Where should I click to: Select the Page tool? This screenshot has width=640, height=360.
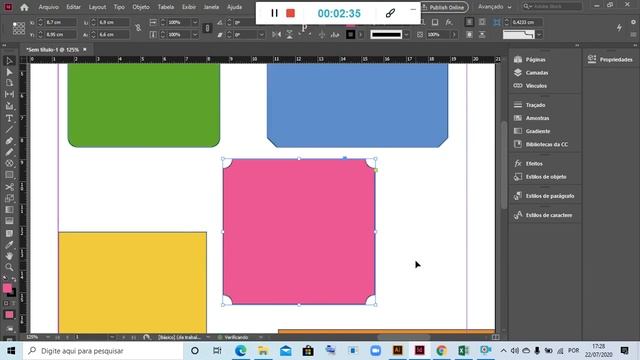point(9,83)
